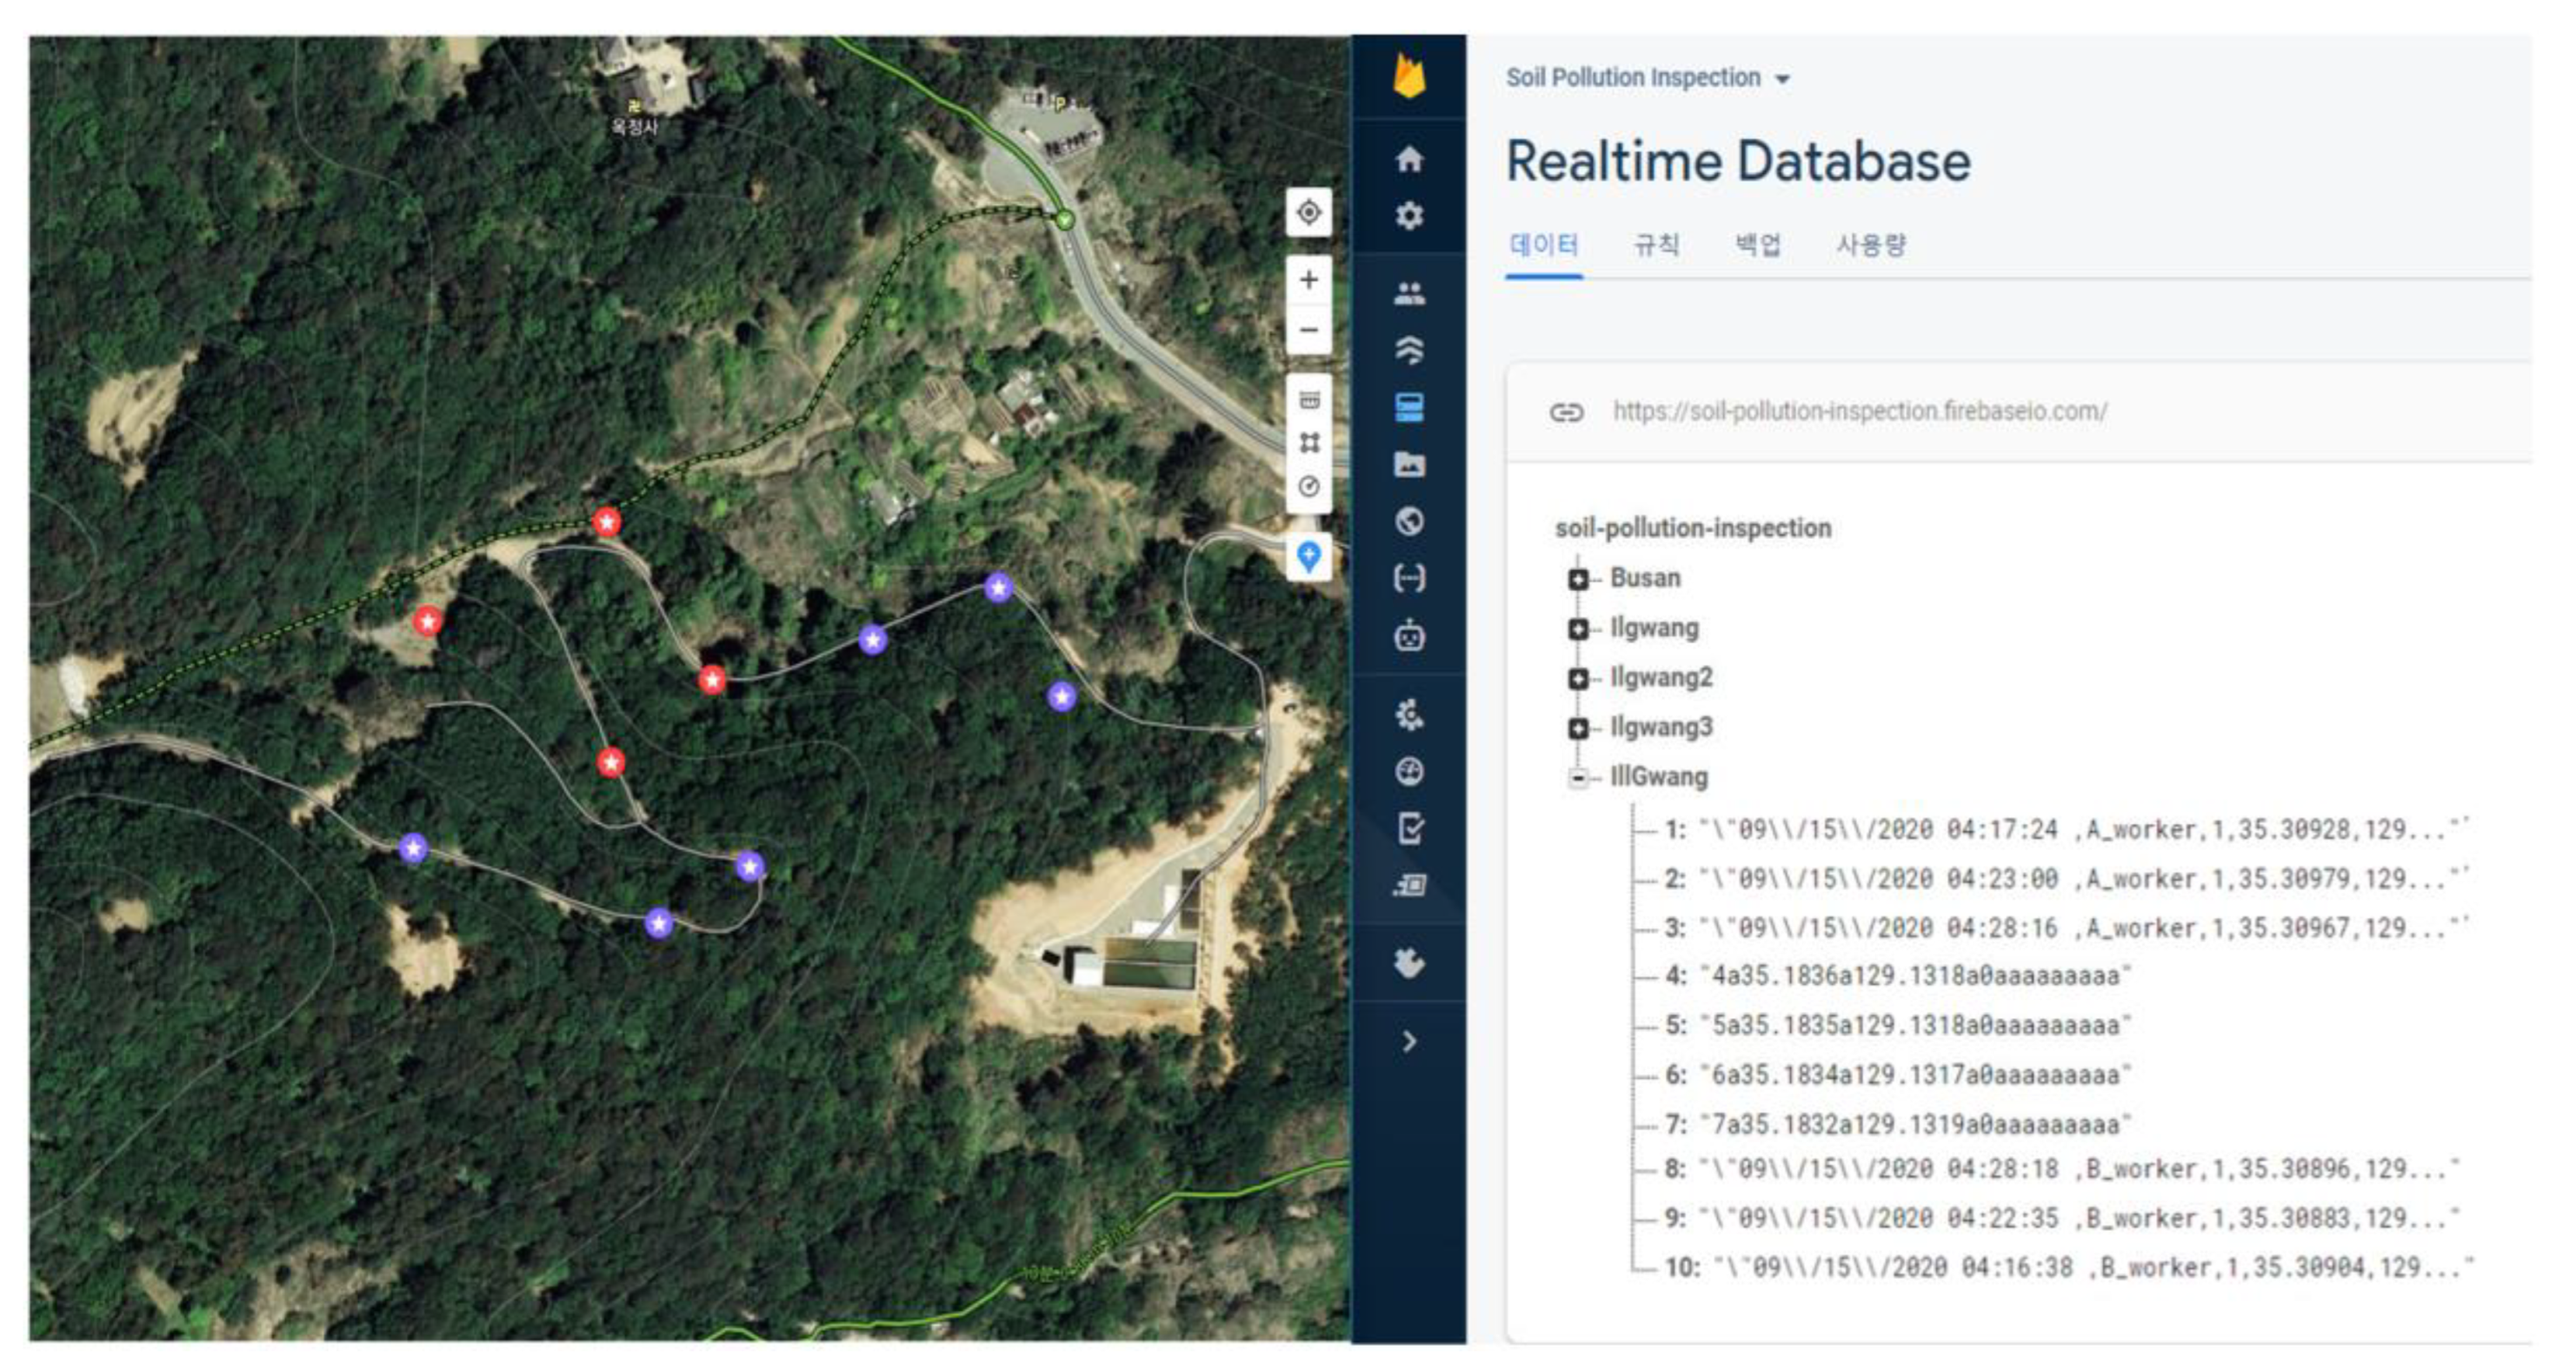This screenshot has width=2576, height=1370.
Task: Collapse the IllGwang tree node
Action: 1578,778
